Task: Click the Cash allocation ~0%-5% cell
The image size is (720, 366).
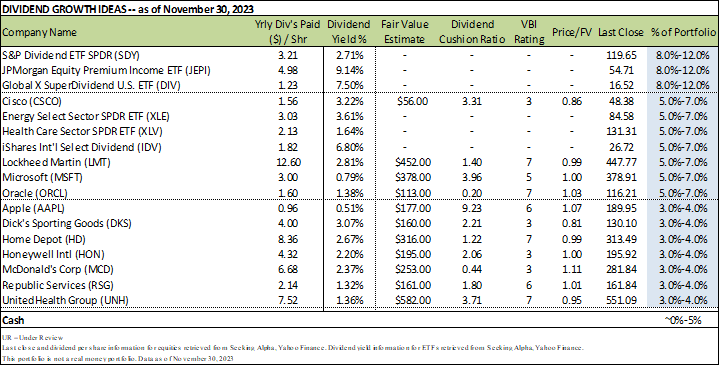Action: pyautogui.click(x=683, y=320)
